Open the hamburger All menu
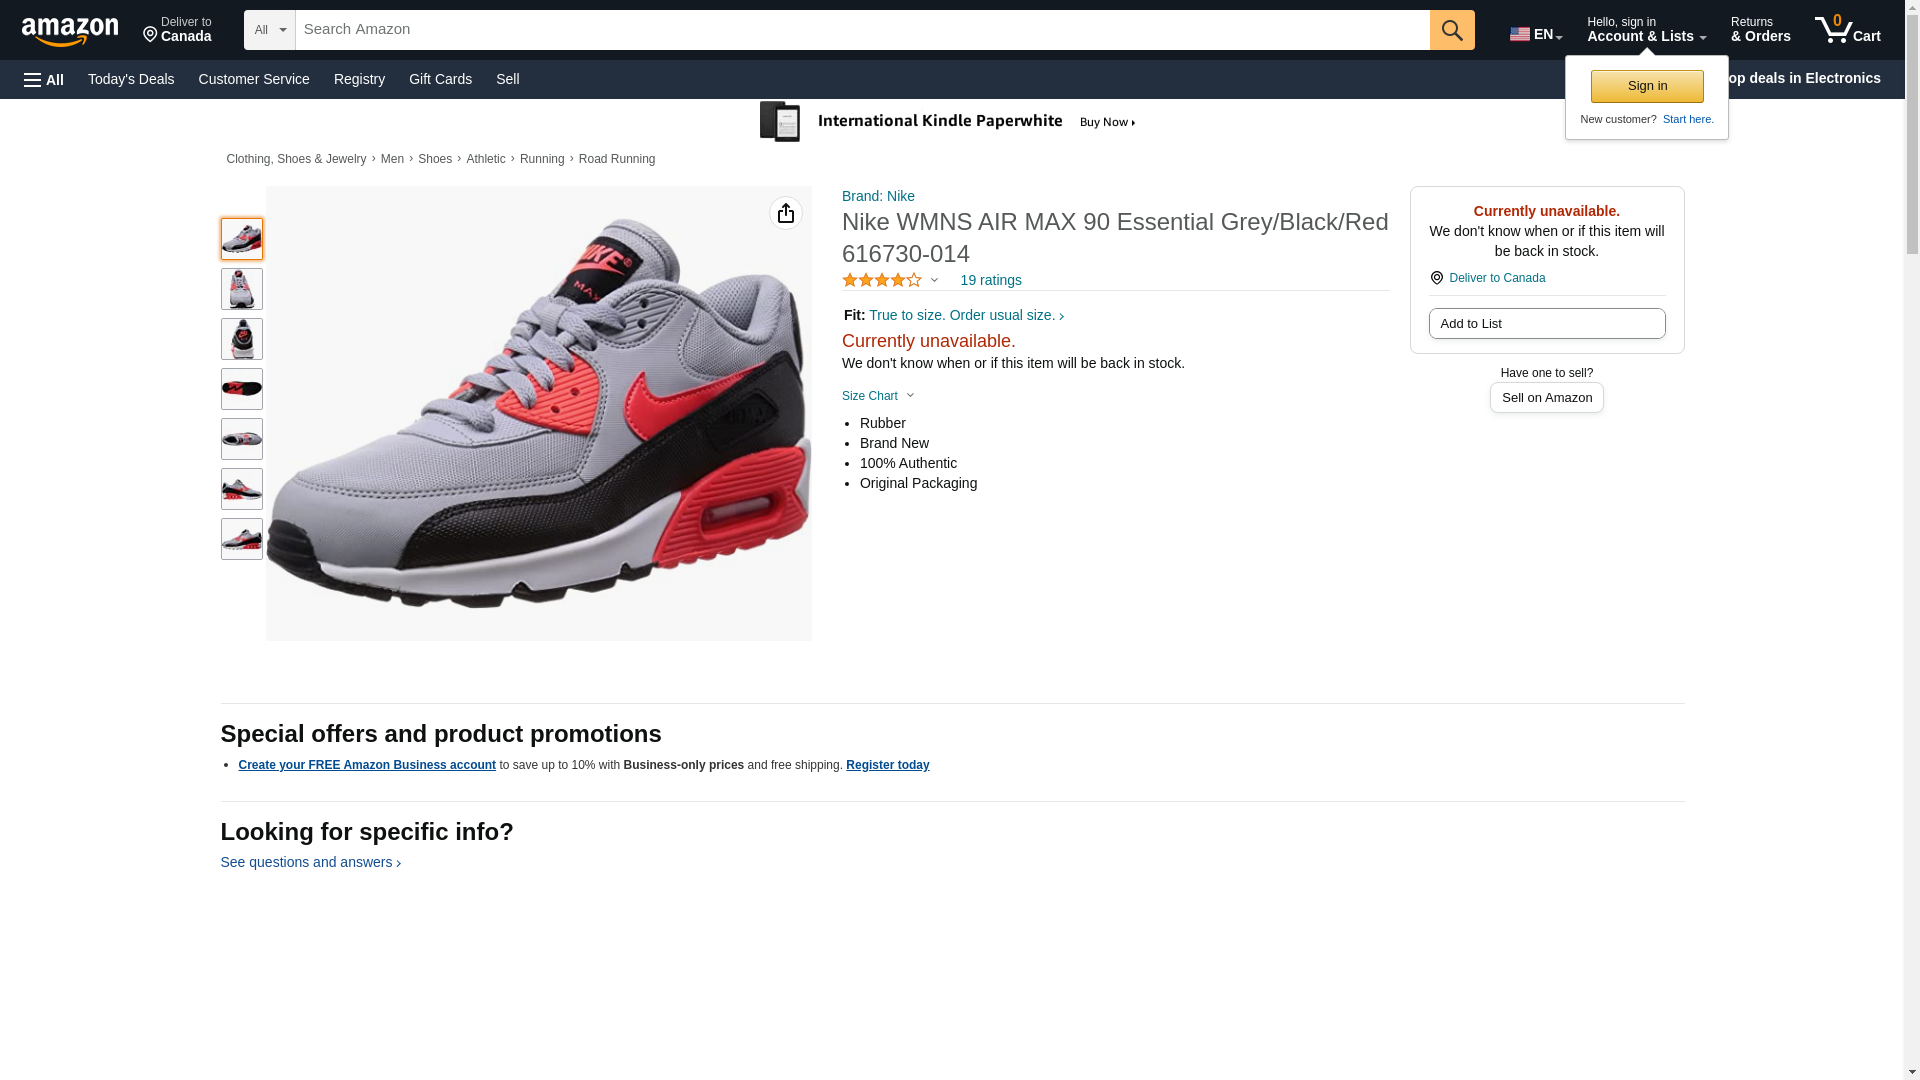 44,80
